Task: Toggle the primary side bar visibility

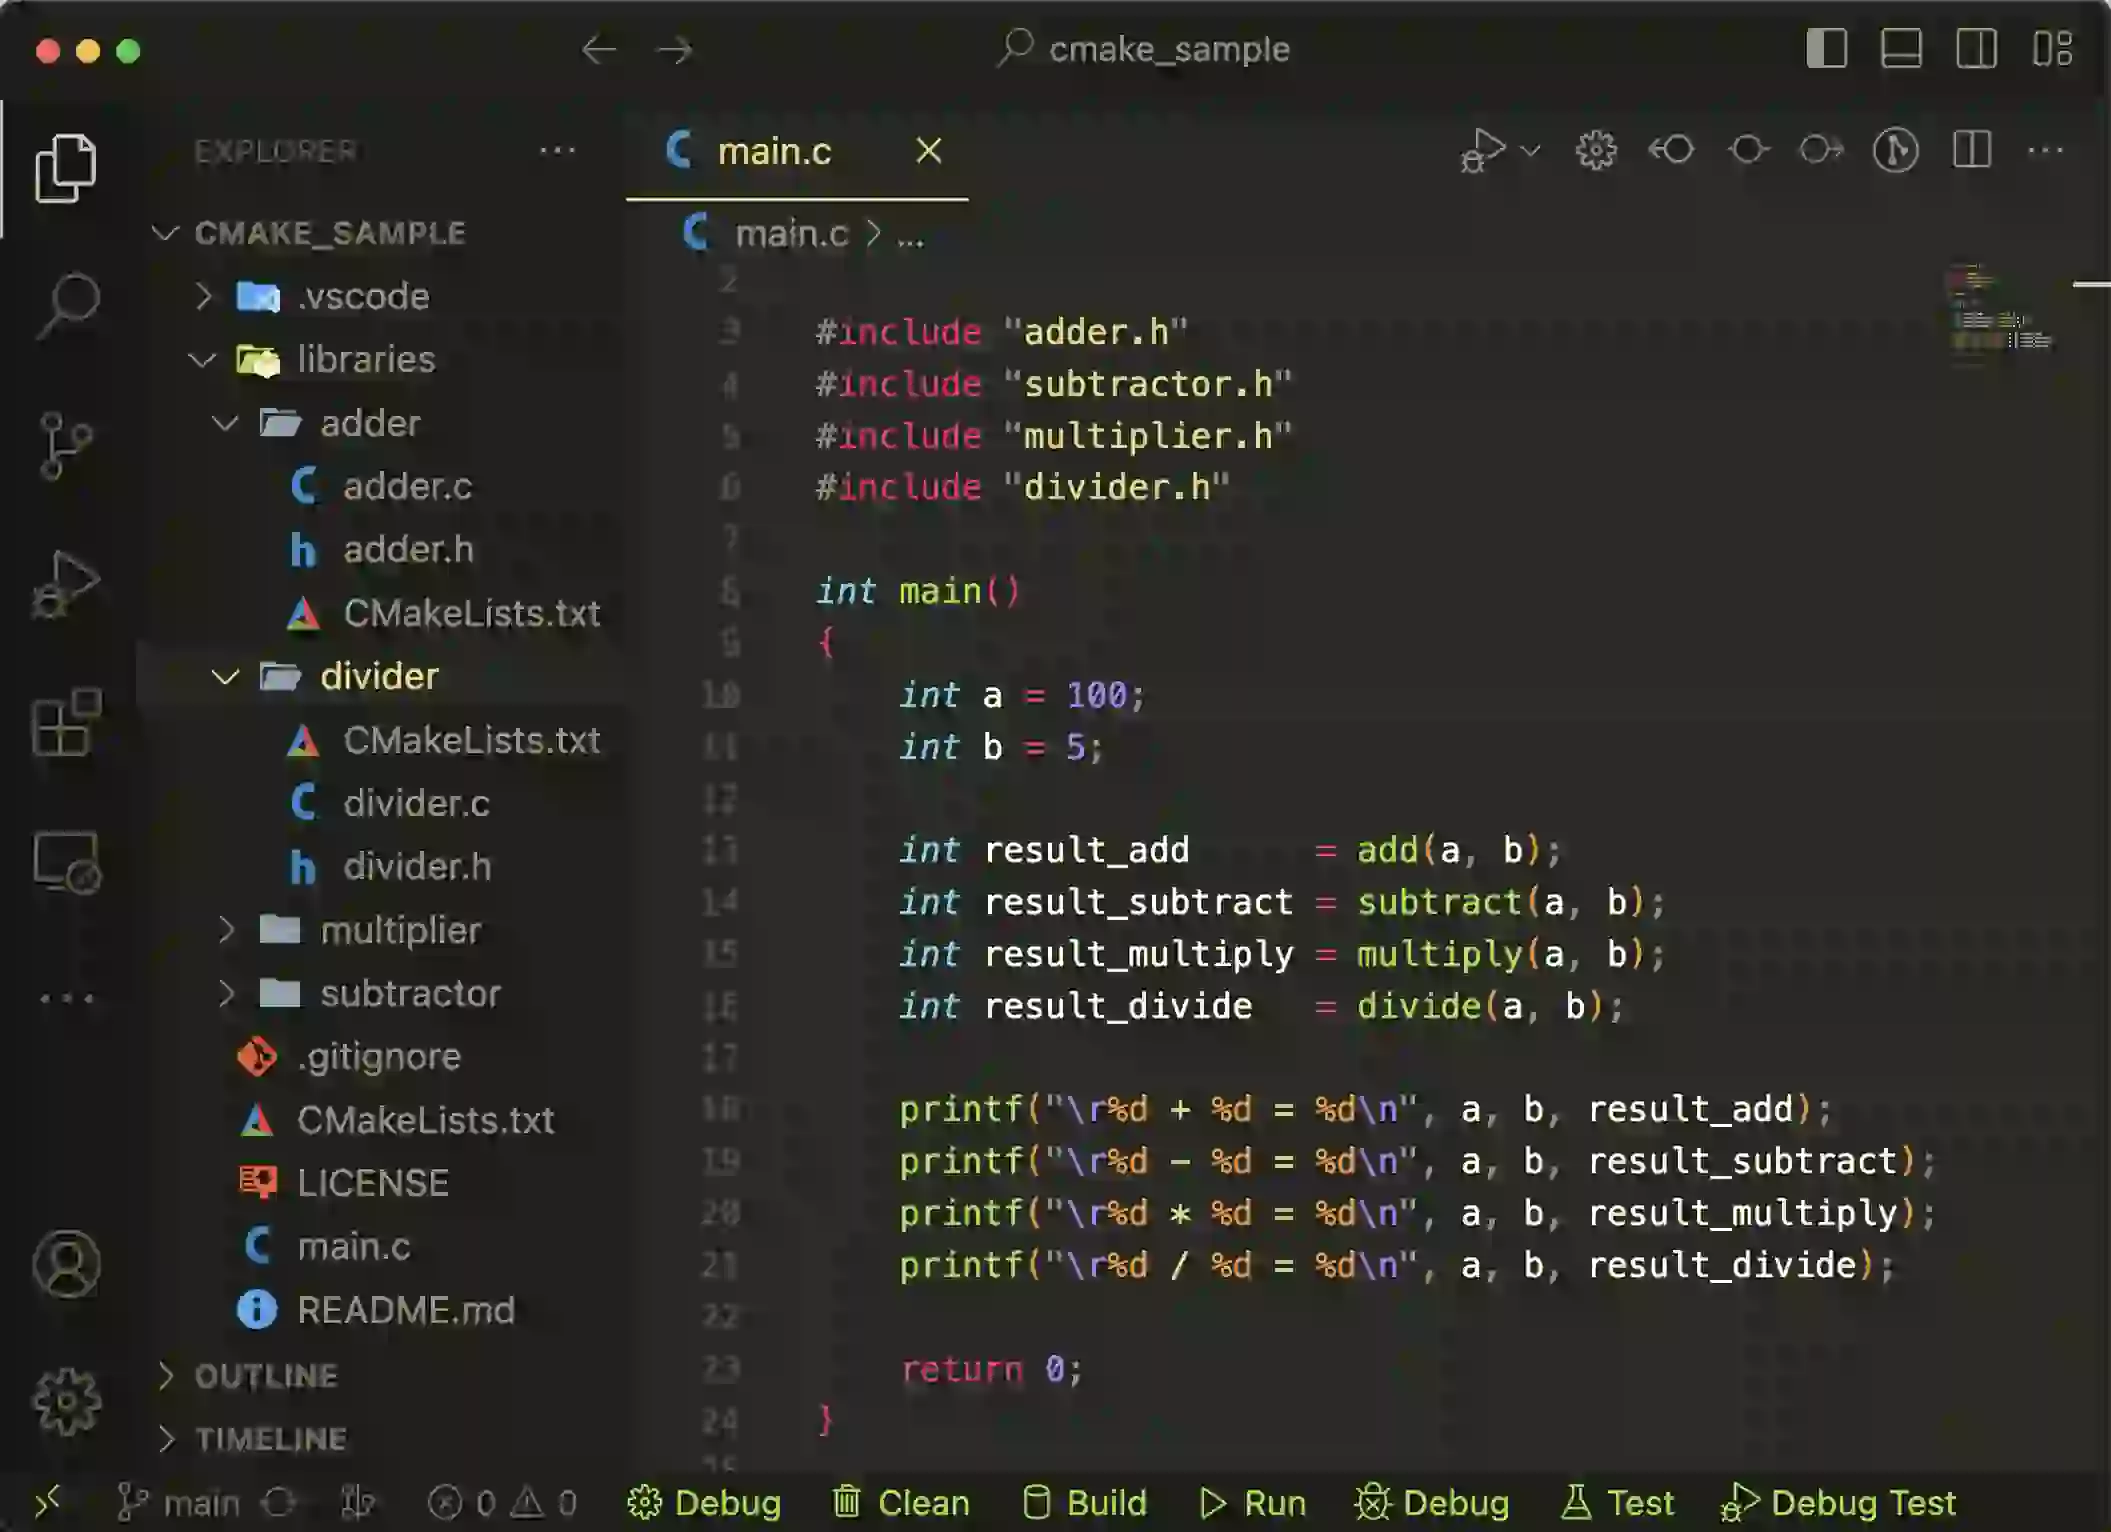Action: [x=1828, y=48]
